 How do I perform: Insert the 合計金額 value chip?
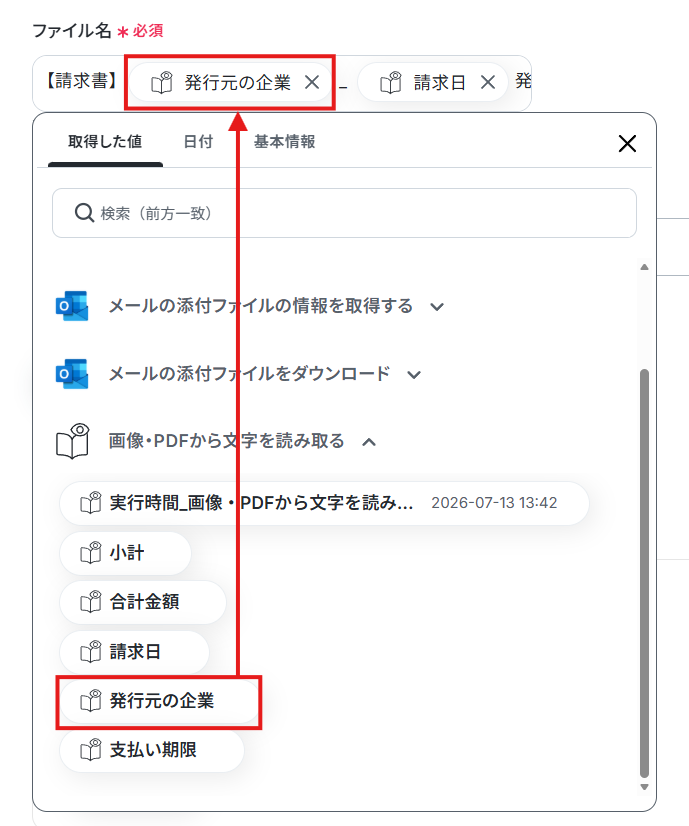(x=143, y=602)
